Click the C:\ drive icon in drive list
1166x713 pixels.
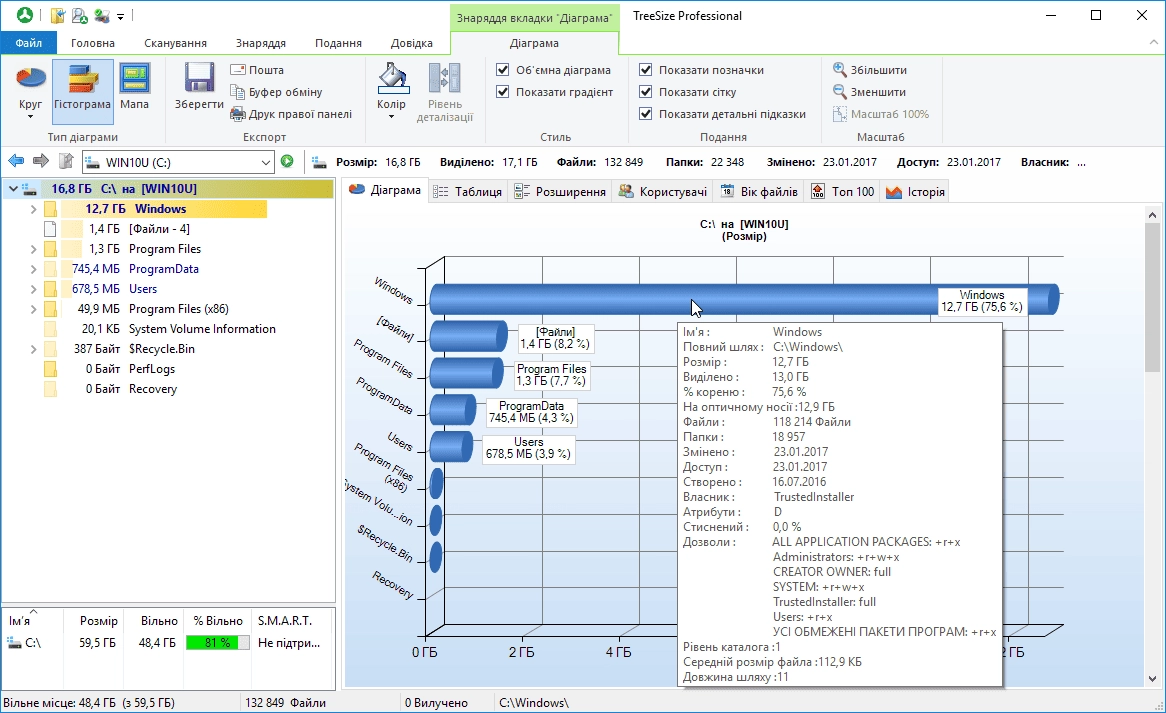click(14, 643)
